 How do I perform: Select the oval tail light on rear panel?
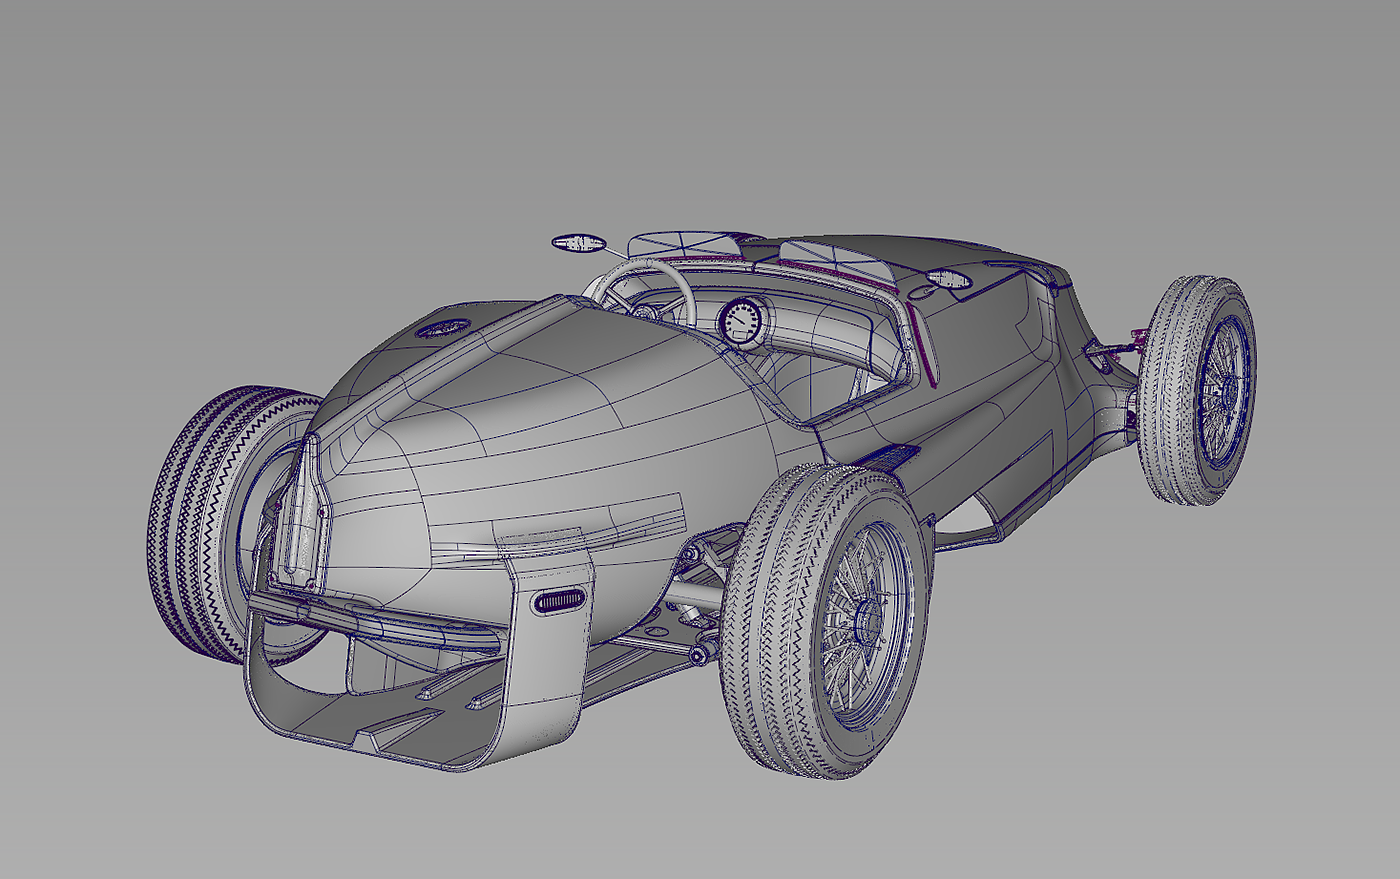pos(559,600)
